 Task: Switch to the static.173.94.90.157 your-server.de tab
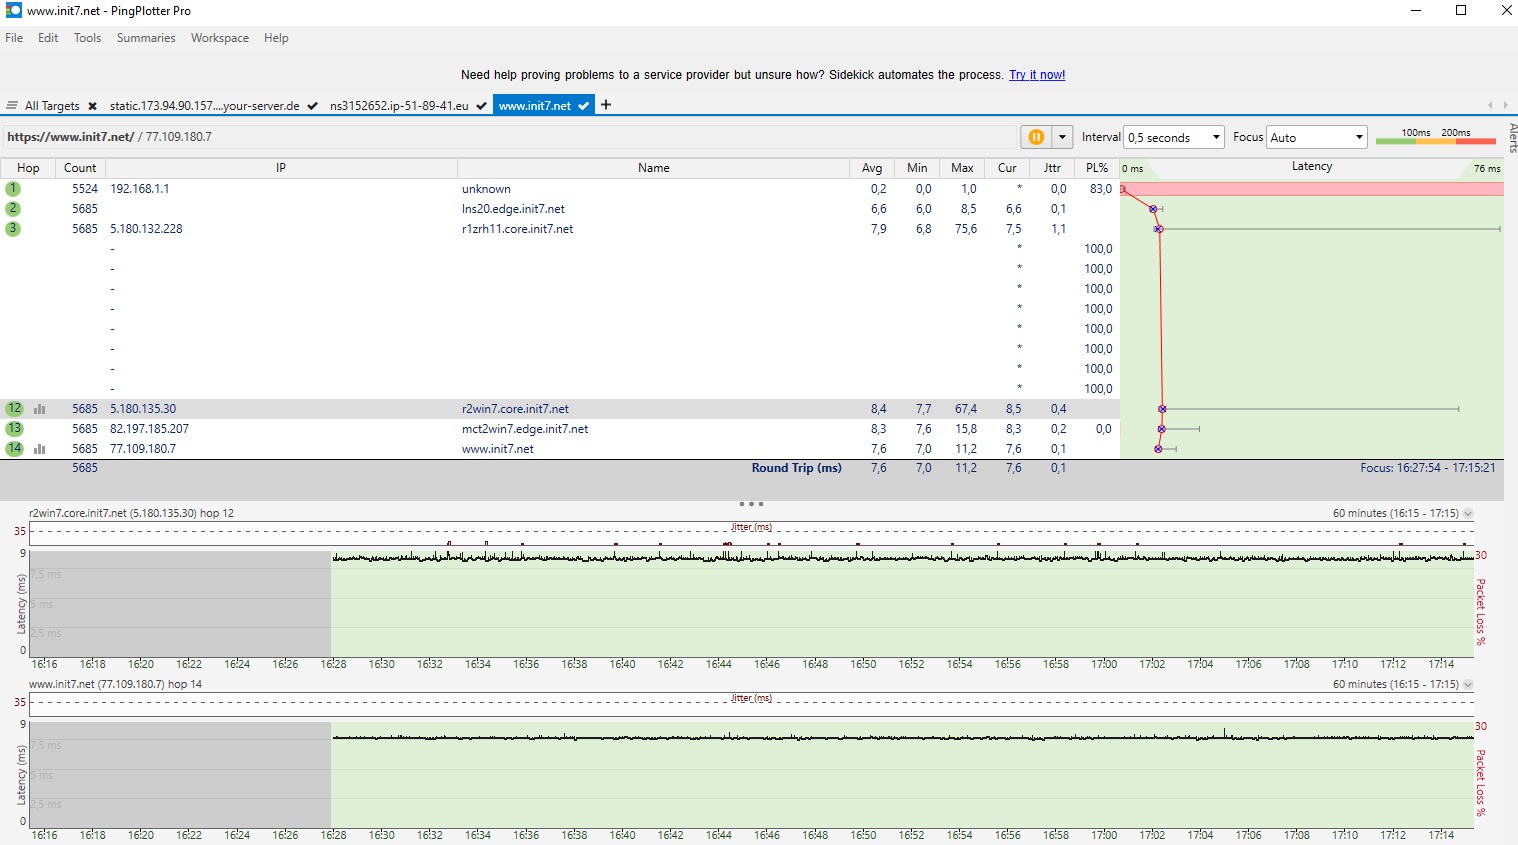tap(204, 106)
